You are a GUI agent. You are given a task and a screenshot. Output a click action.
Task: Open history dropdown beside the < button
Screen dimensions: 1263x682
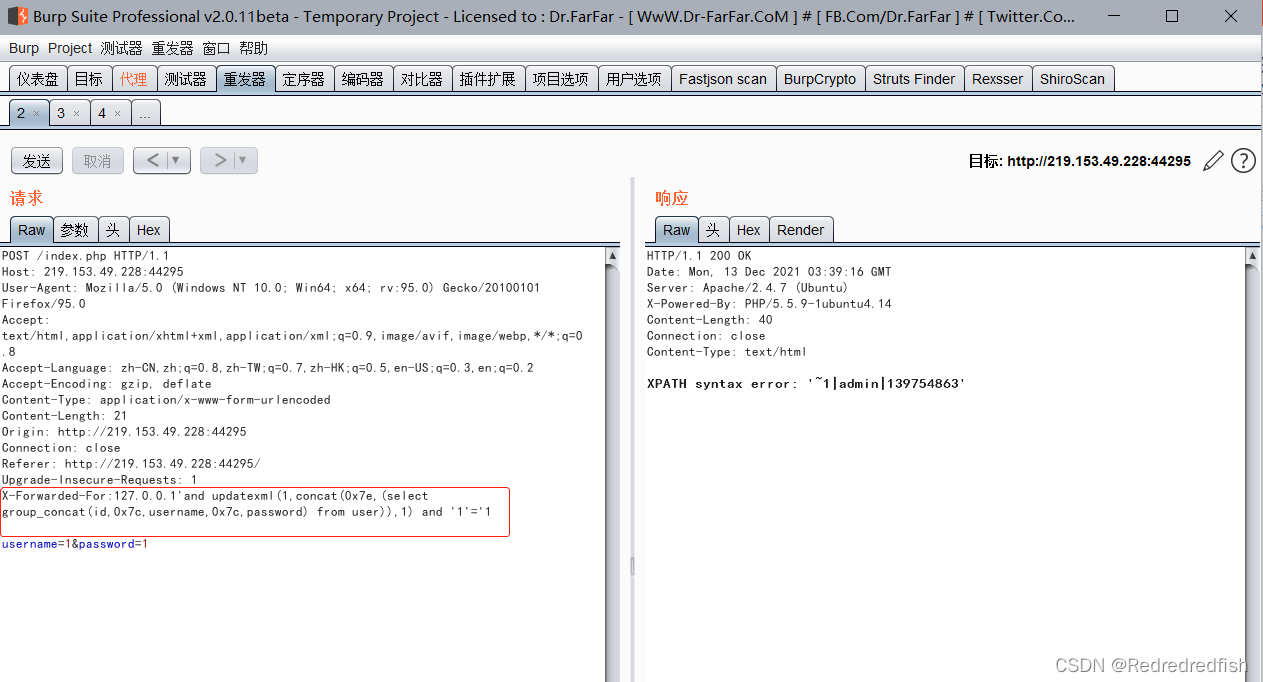click(178, 160)
